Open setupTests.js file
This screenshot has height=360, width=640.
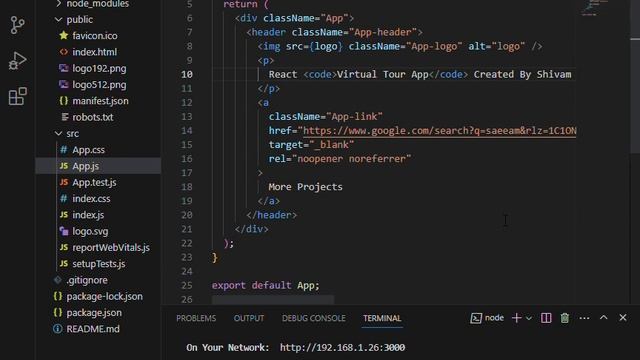click(x=98, y=264)
